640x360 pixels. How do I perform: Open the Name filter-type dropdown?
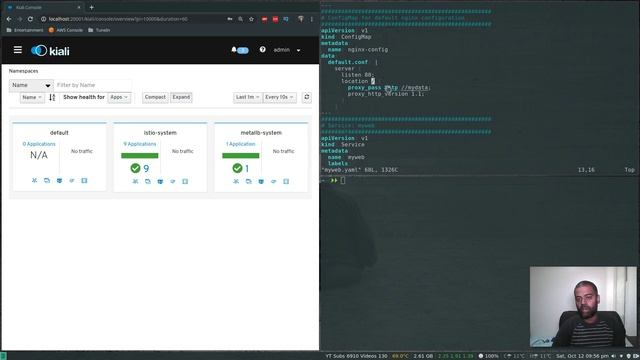[31, 85]
